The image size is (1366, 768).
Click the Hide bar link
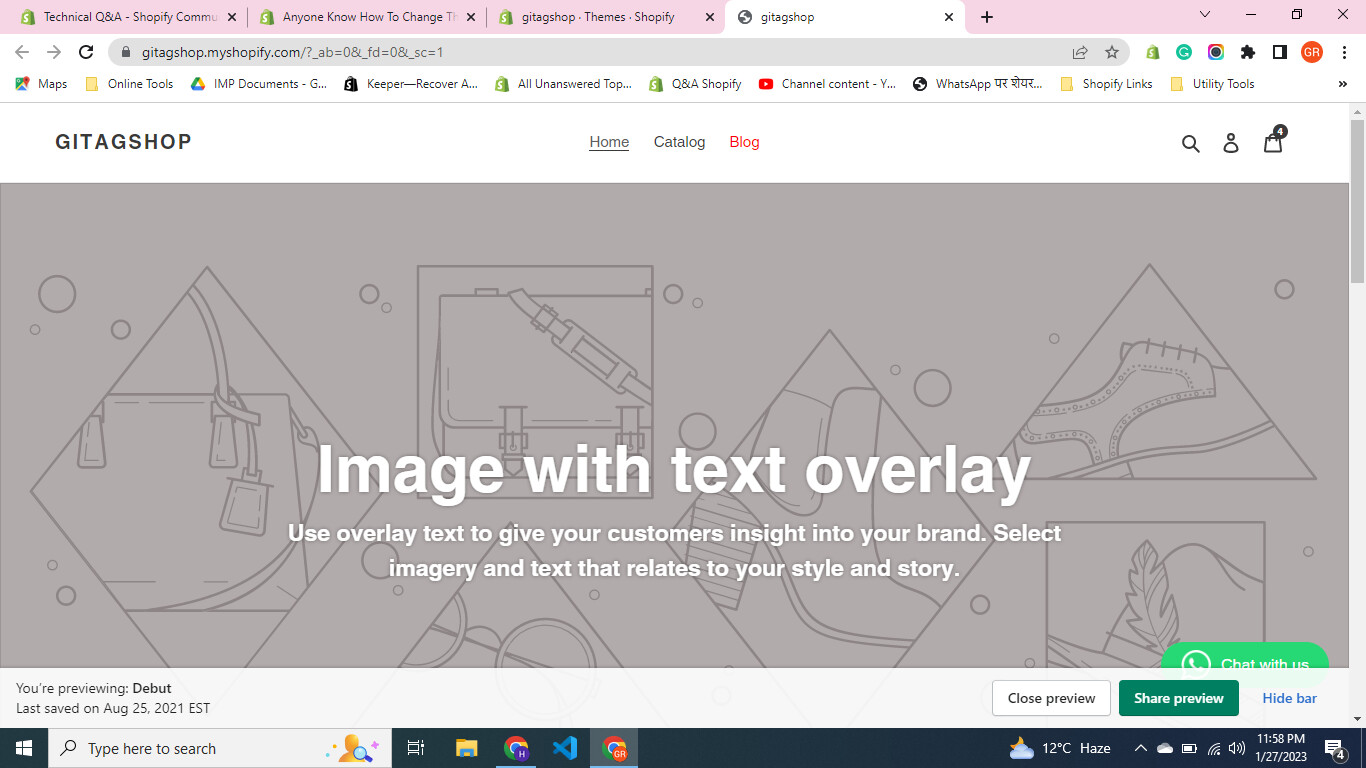(1289, 698)
